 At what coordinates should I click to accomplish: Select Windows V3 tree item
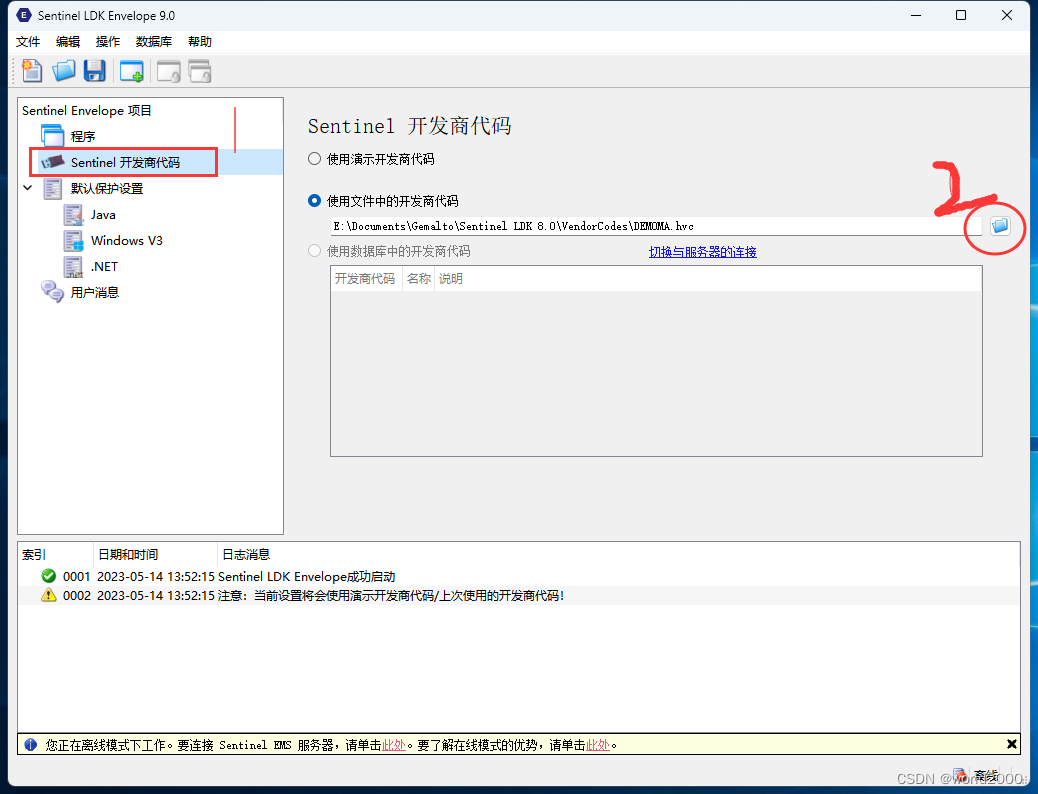126,240
